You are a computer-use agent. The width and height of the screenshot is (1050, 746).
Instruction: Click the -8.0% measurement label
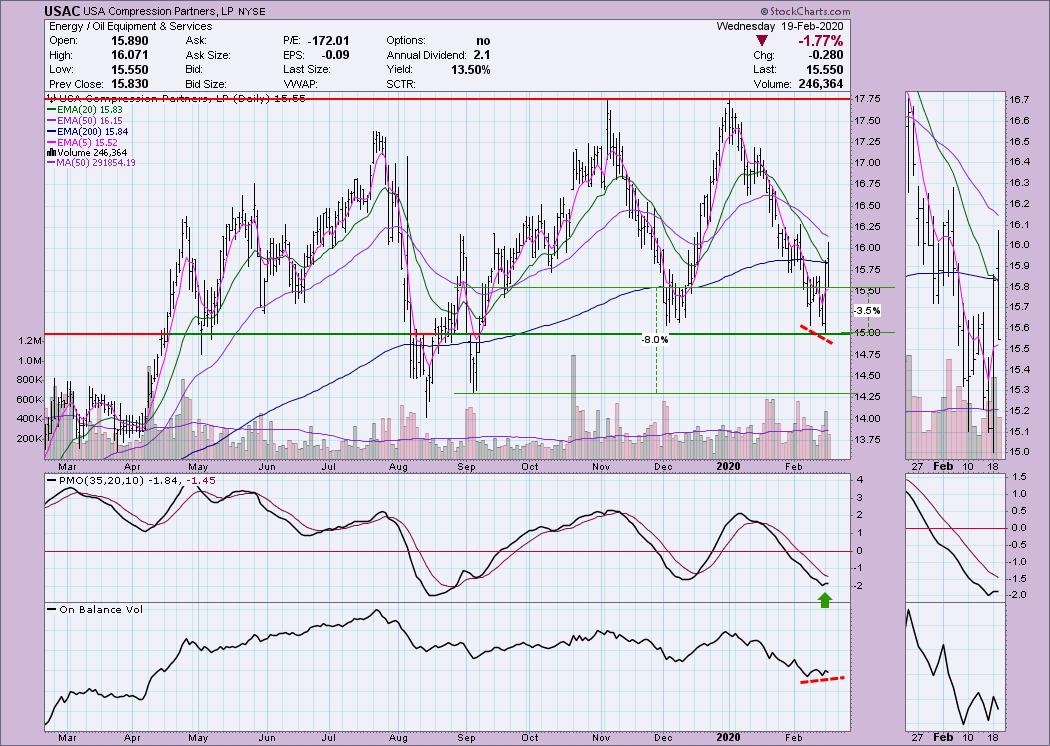point(655,340)
